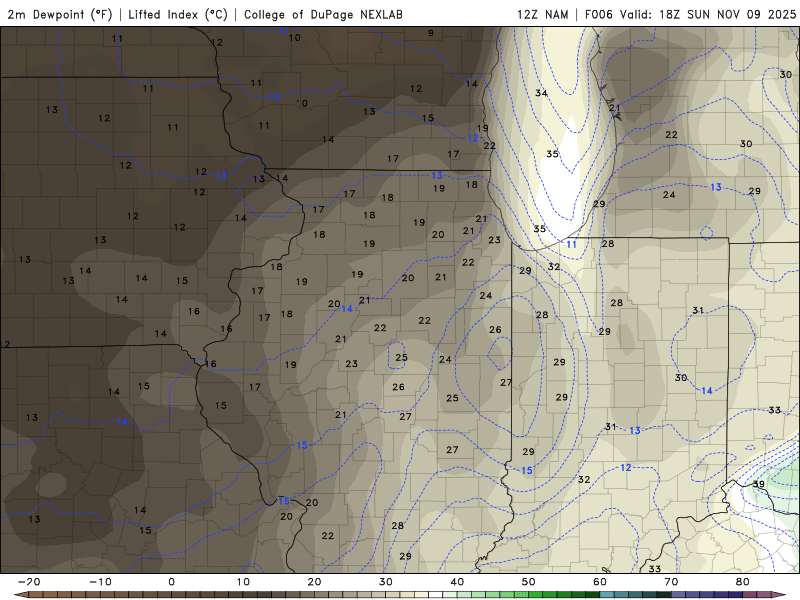Click the "Lifted Index (°C)" header label

[x=178, y=14]
